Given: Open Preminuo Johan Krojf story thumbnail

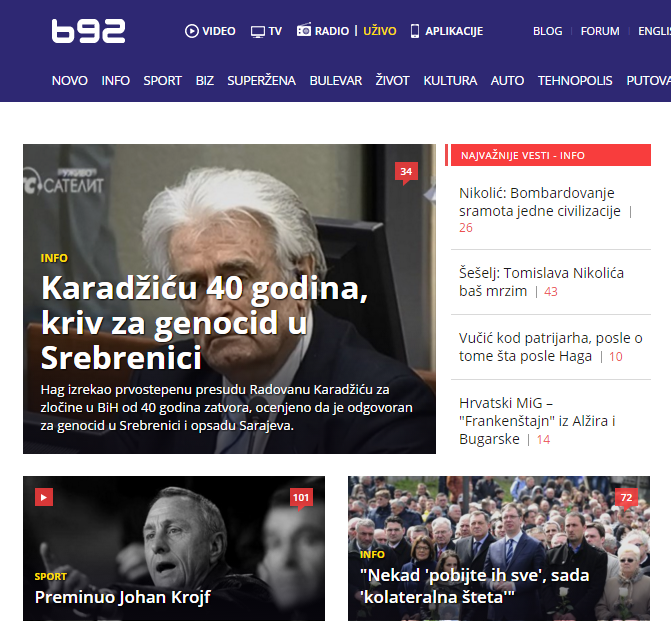Looking at the screenshot, I should (x=174, y=548).
